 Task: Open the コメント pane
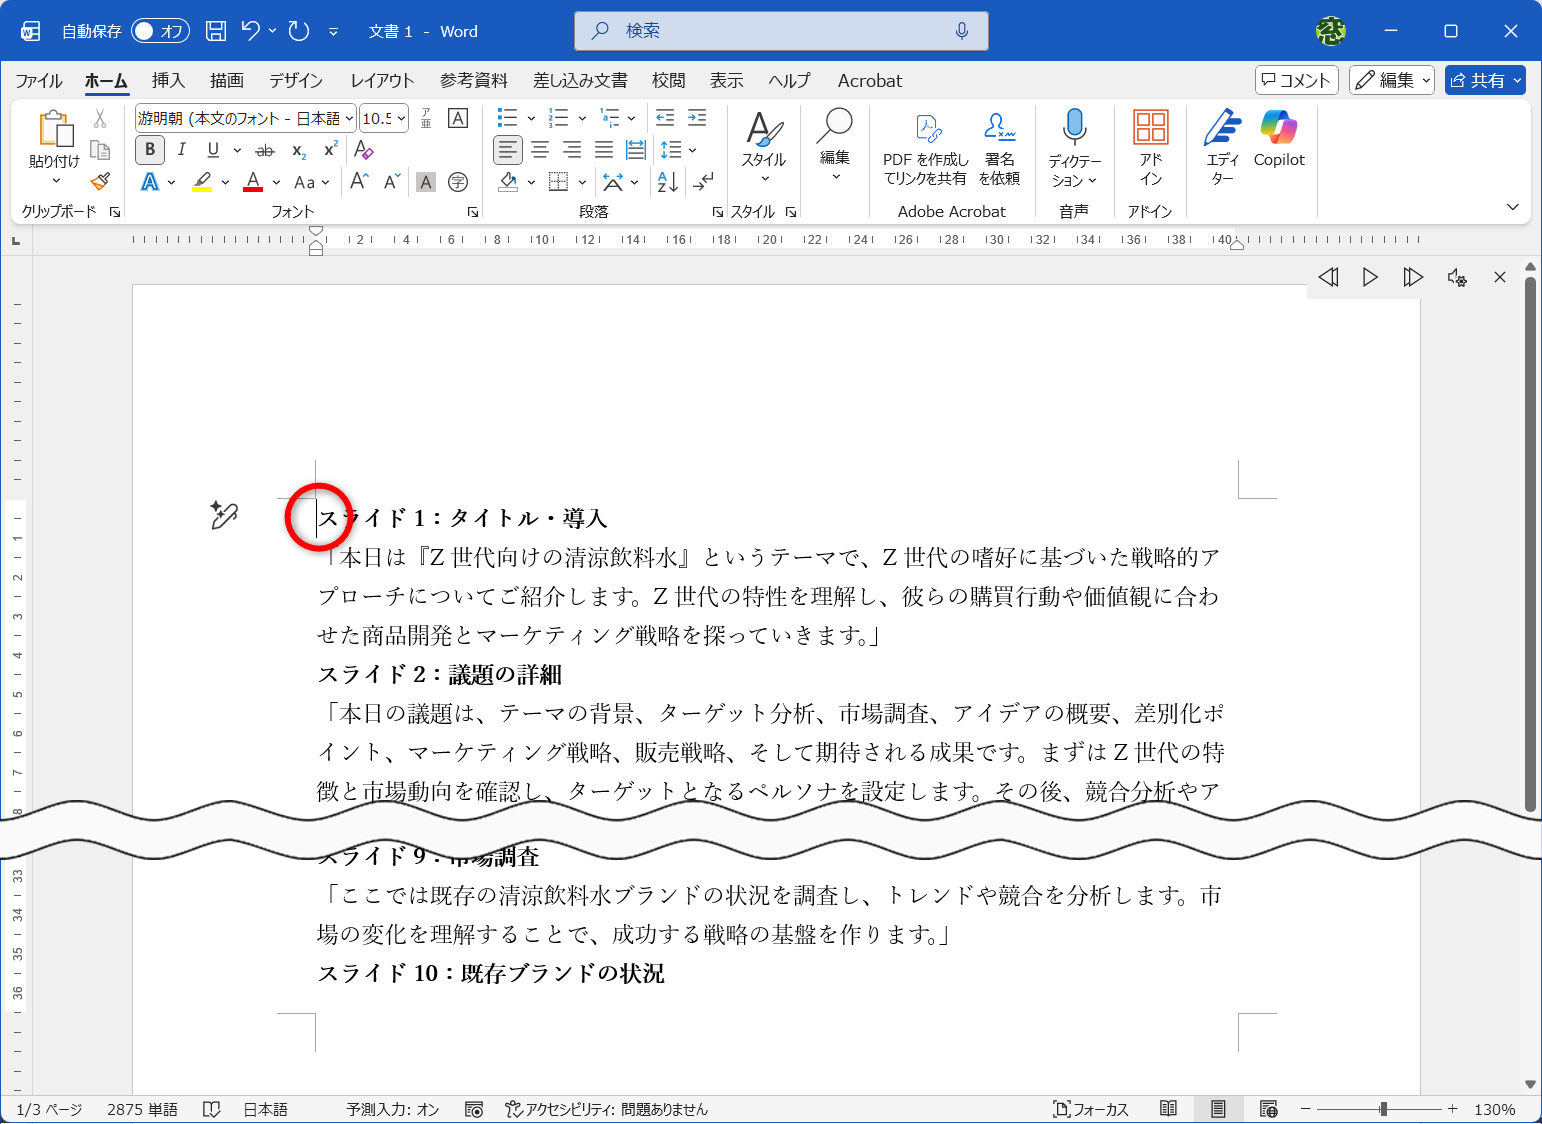click(1296, 80)
